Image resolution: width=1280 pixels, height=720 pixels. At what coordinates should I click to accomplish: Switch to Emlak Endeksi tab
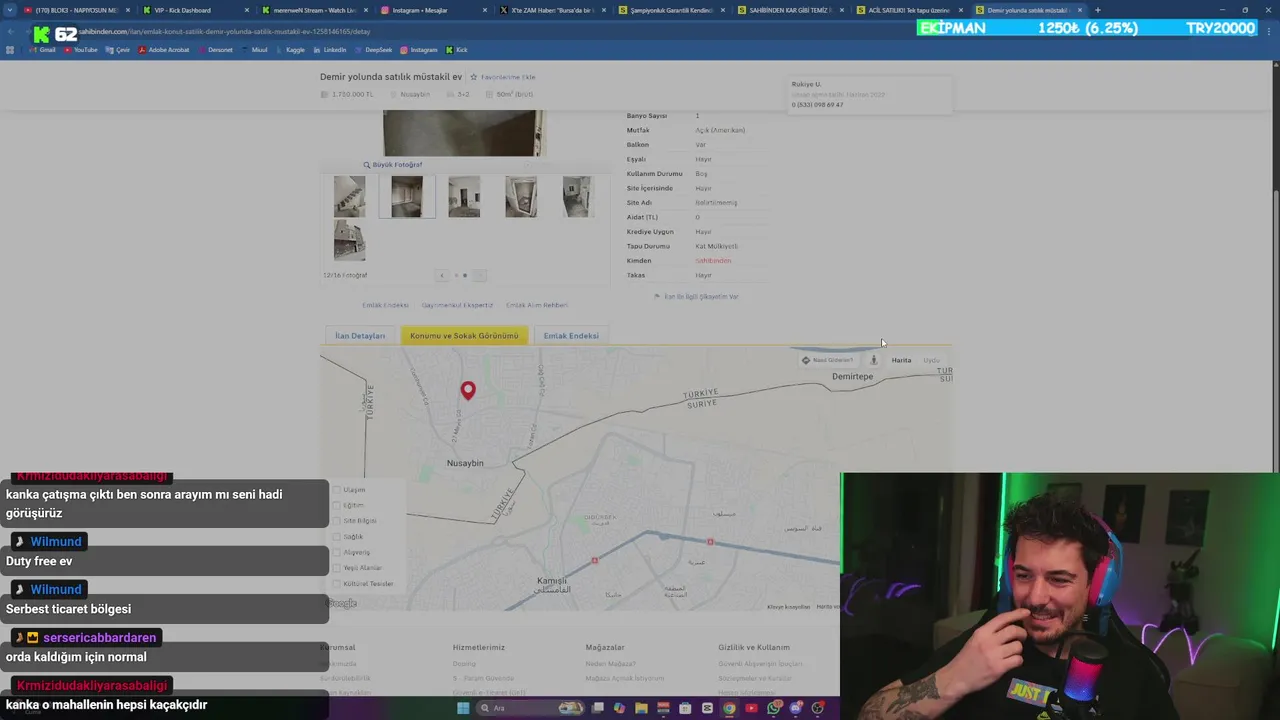pos(571,336)
